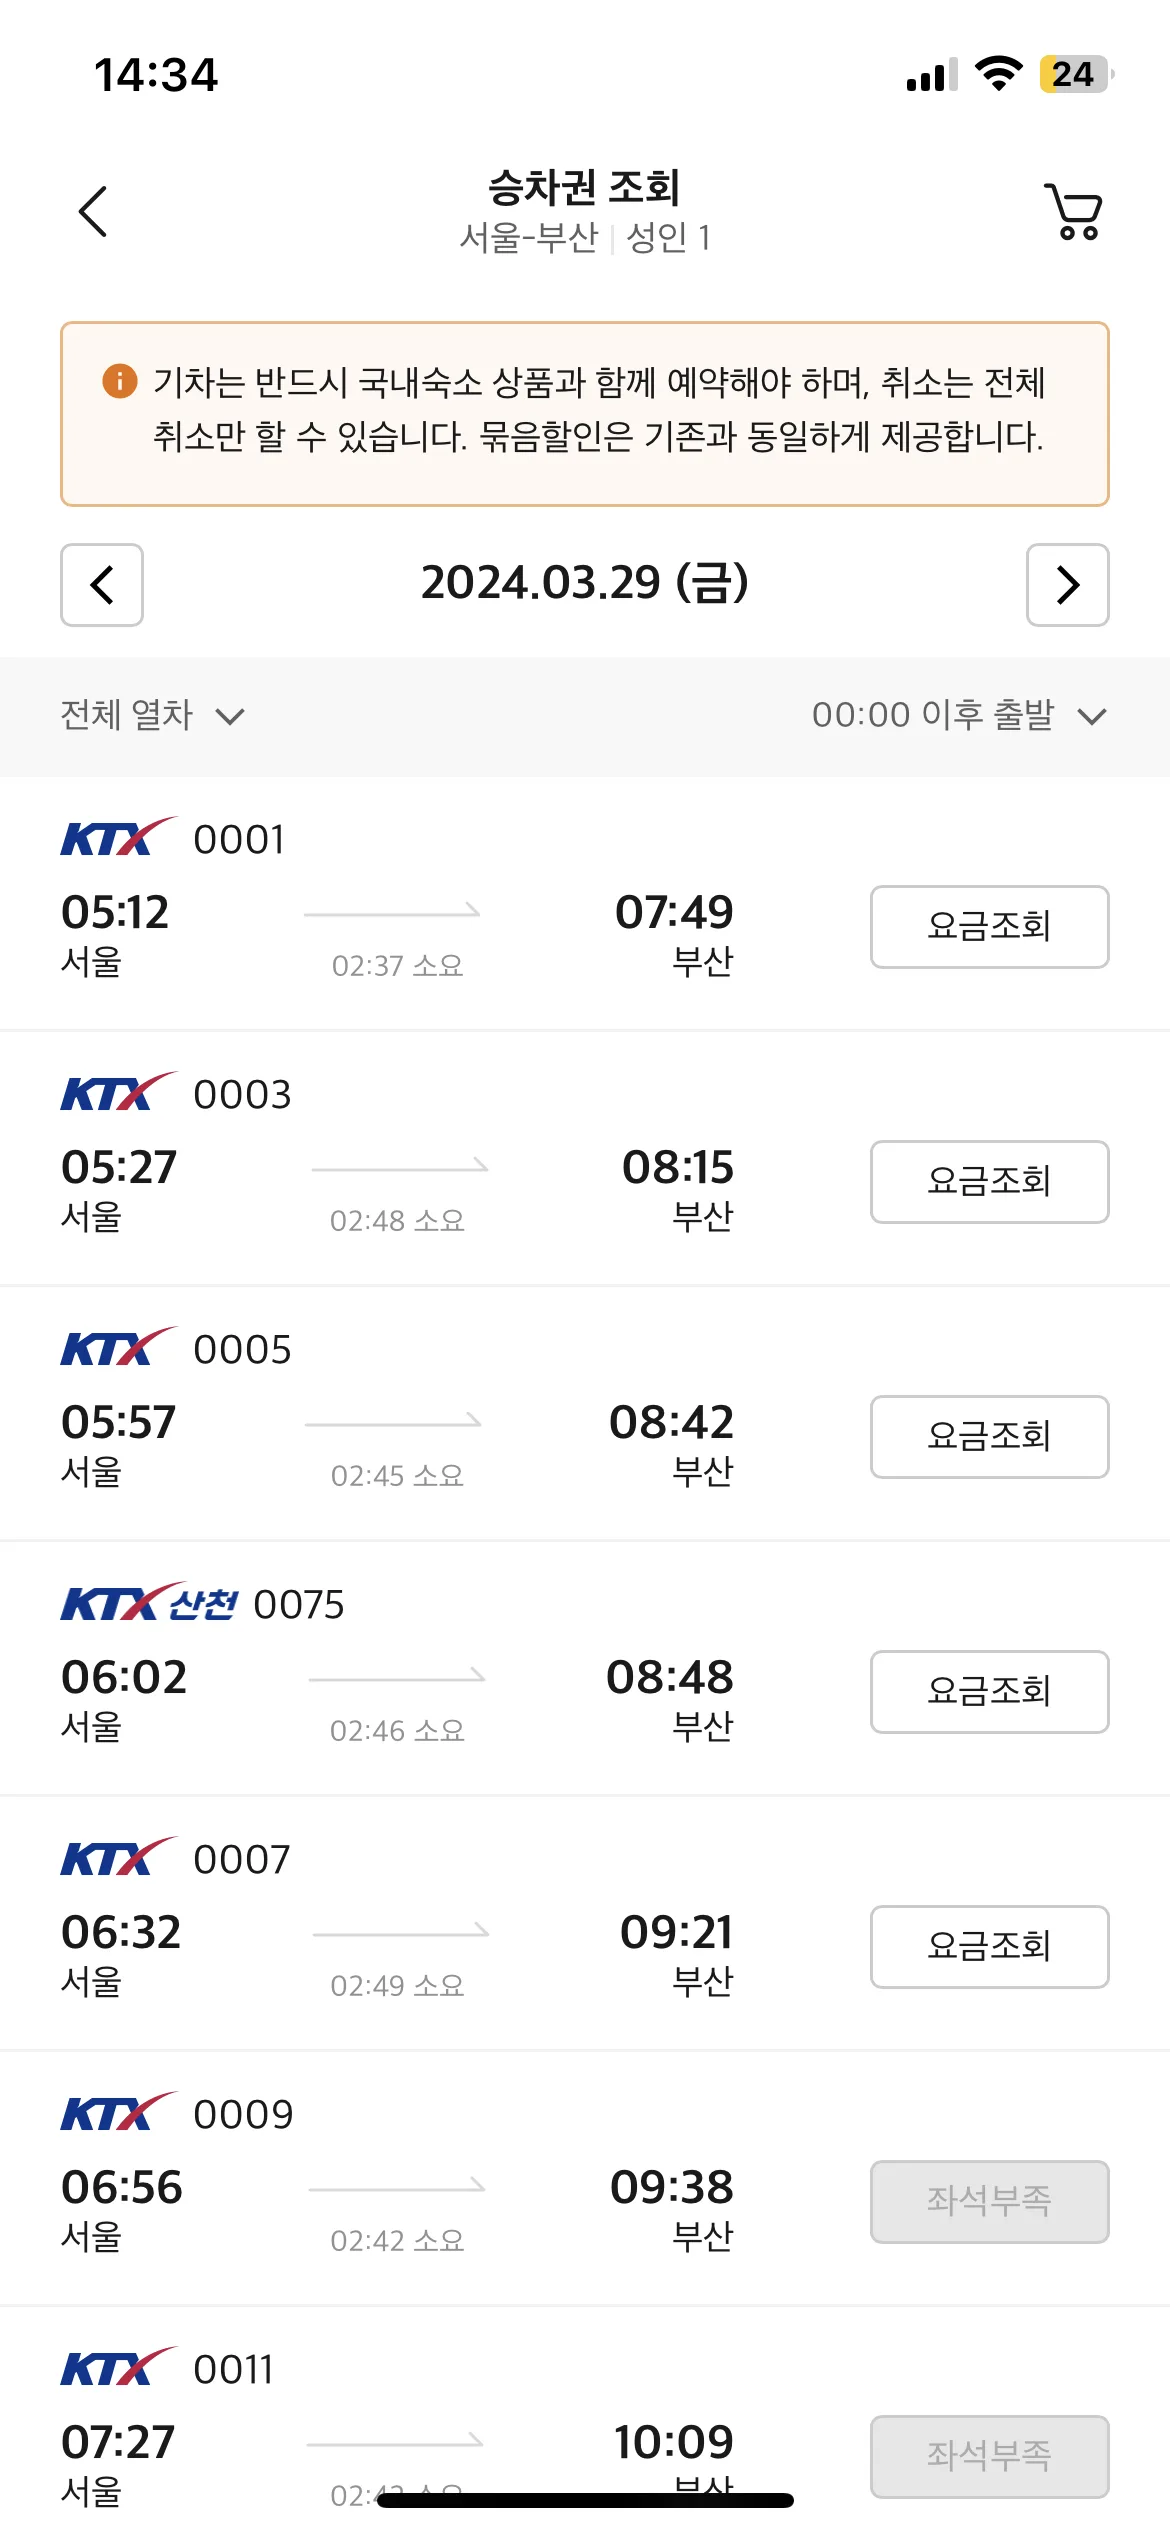1170x2532 pixels.
Task: Tap disabled 좌석부족 button for train 0009
Action: 989,2202
